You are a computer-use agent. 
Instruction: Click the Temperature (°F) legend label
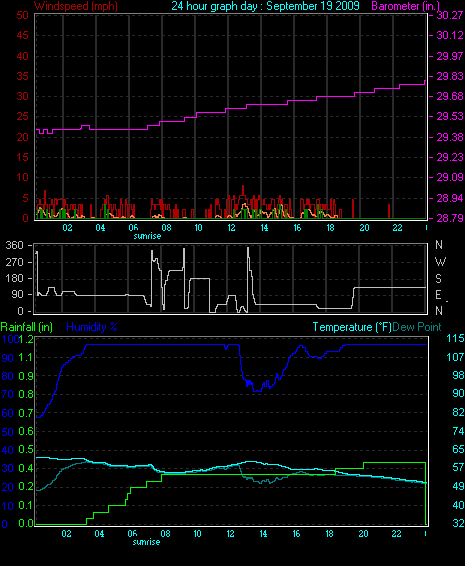[x=352, y=327]
